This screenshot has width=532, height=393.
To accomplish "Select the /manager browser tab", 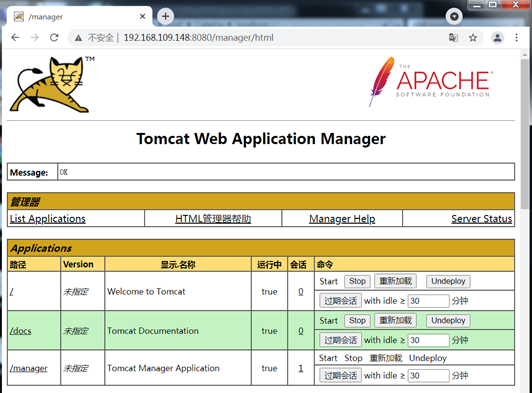I will [79, 17].
